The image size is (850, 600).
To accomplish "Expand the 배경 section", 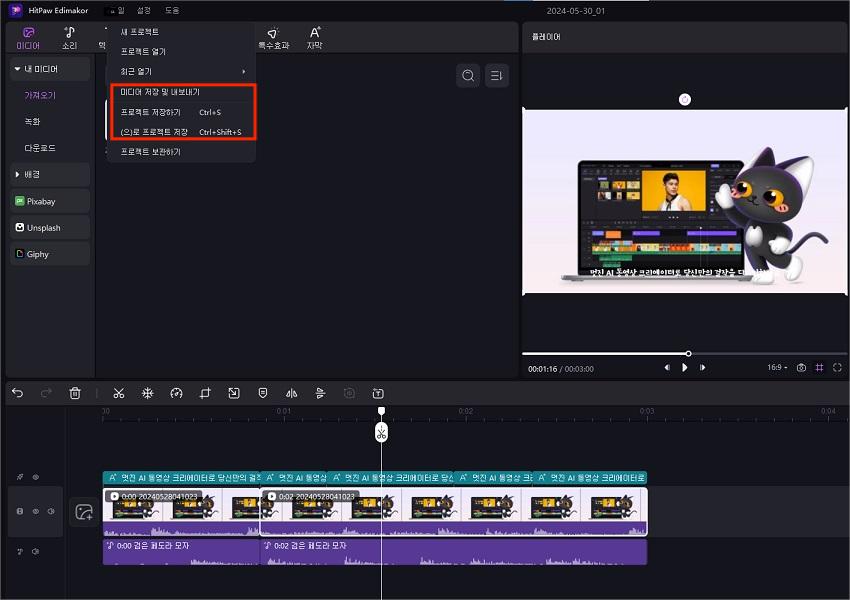I will click(18, 174).
